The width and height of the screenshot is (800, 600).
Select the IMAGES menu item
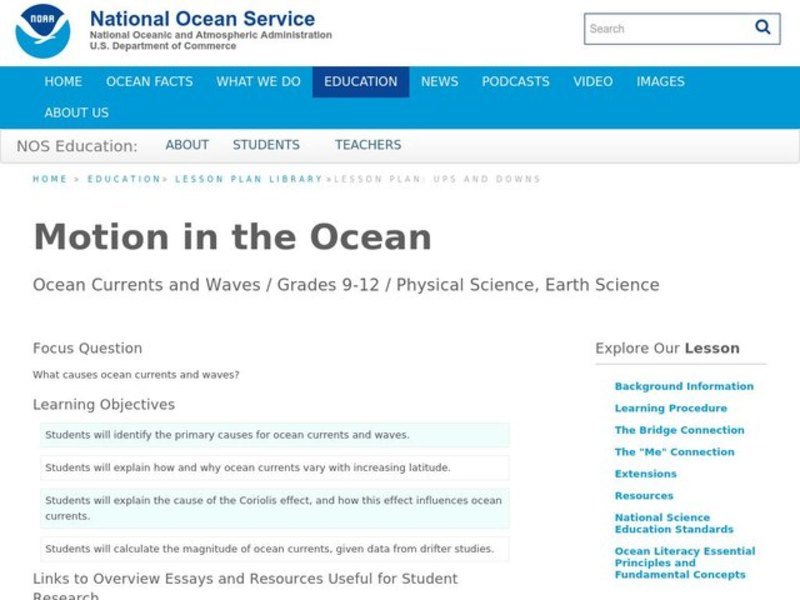(x=660, y=82)
